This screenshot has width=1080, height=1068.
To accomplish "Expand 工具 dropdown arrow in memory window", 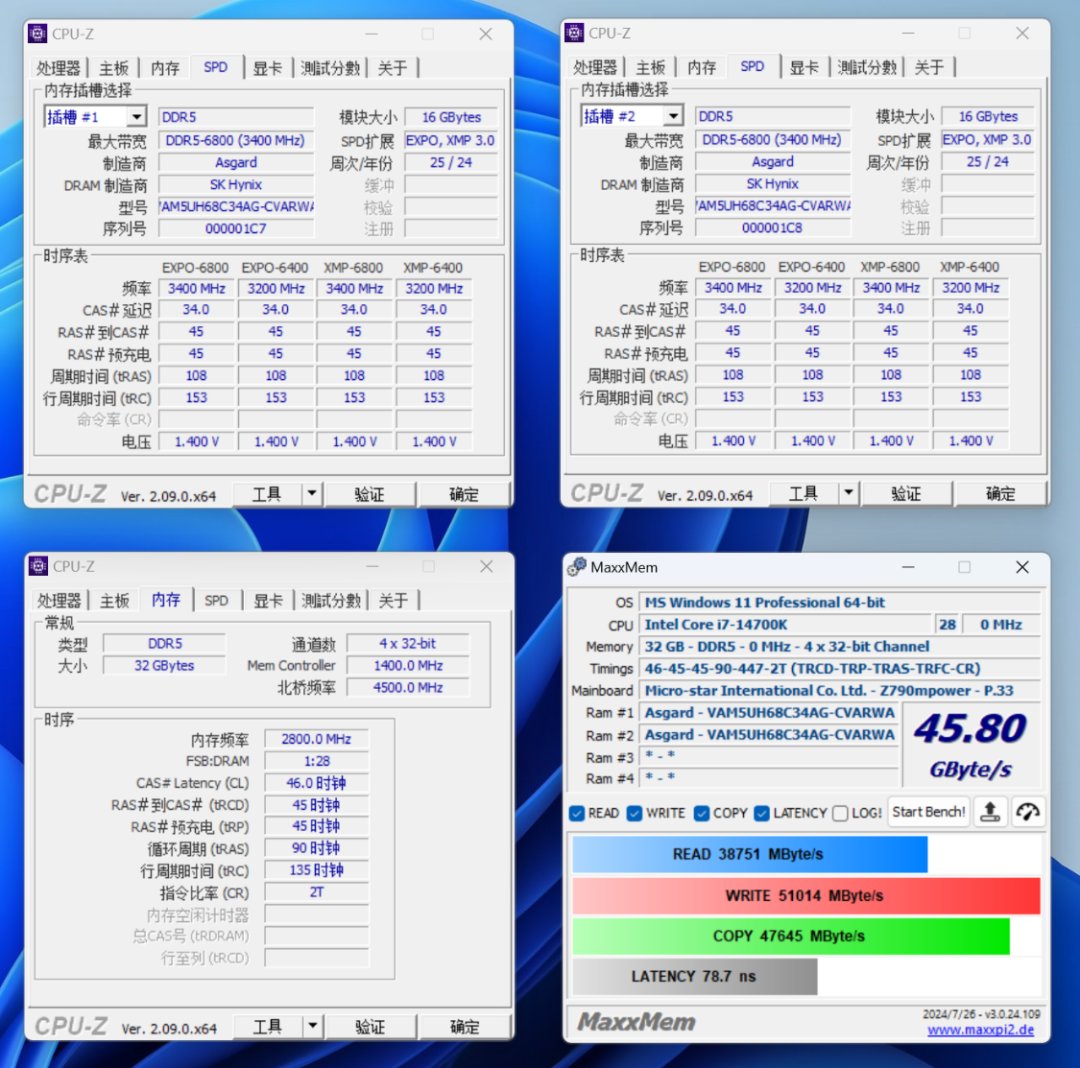I will coord(313,1026).
